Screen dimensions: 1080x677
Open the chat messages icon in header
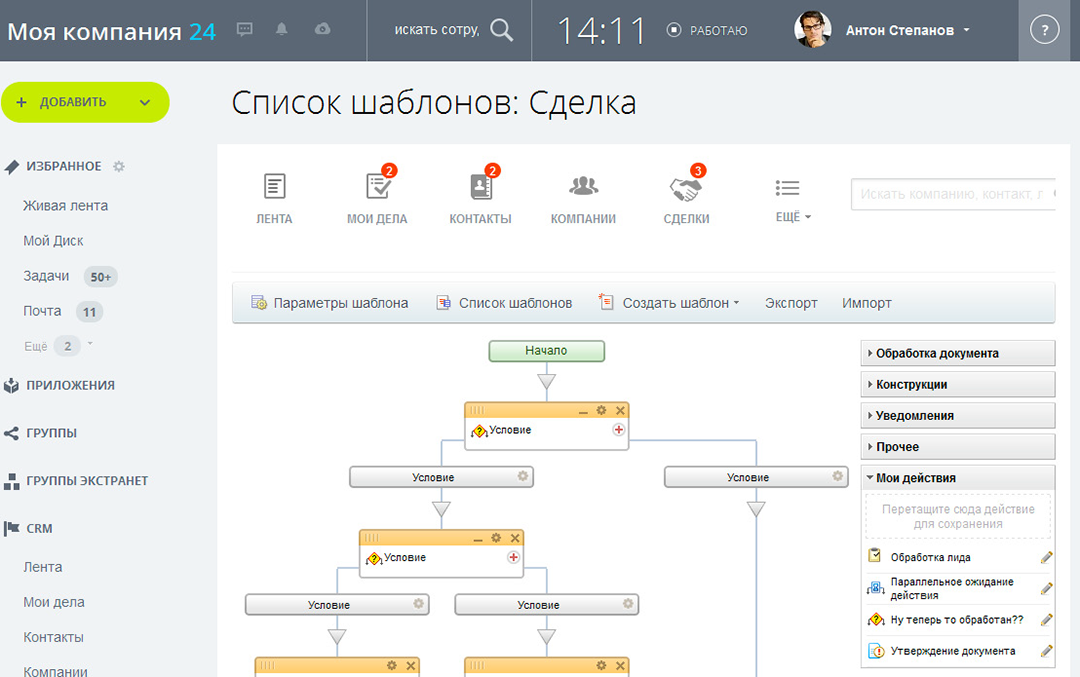coord(245,30)
